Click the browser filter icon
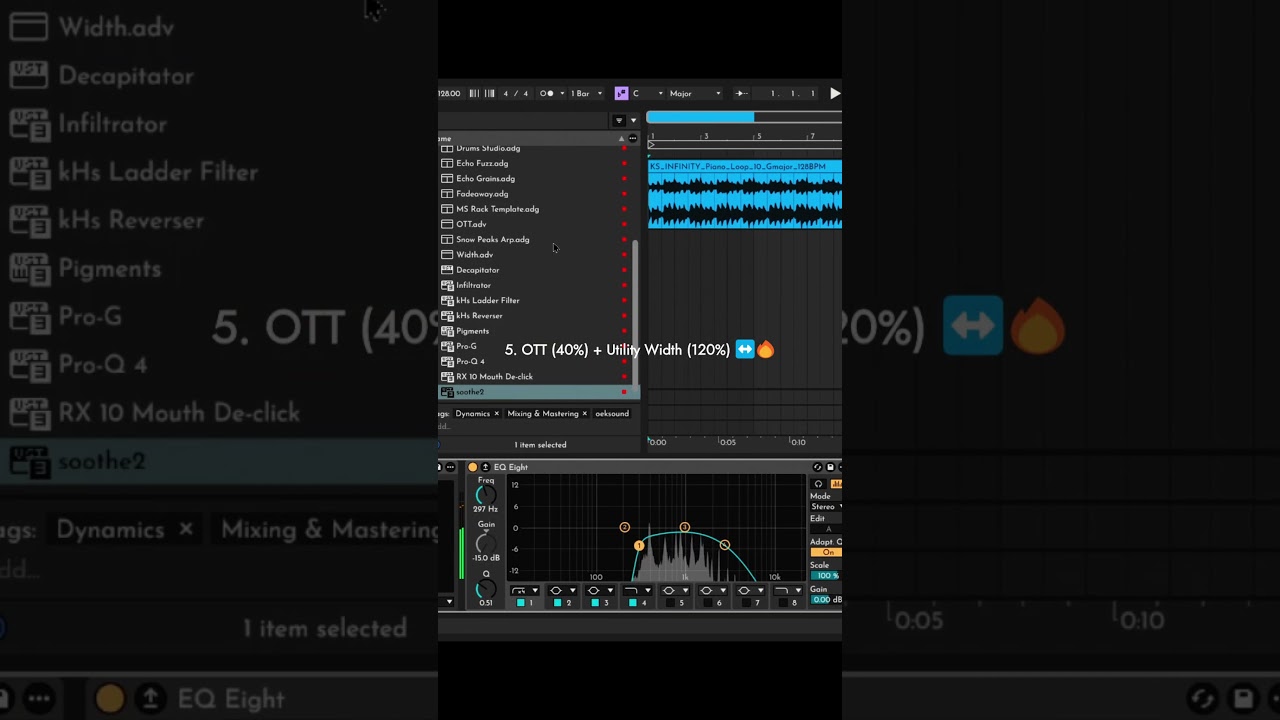This screenshot has width=1280, height=720. pos(619,120)
